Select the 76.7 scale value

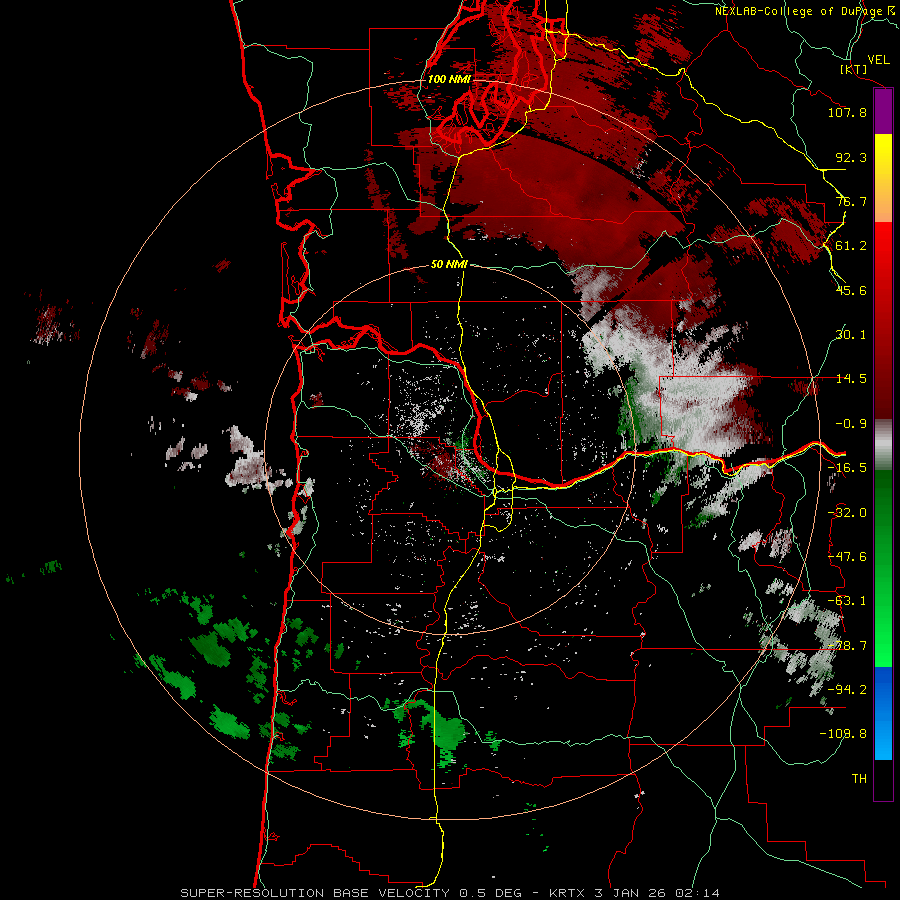(x=851, y=201)
